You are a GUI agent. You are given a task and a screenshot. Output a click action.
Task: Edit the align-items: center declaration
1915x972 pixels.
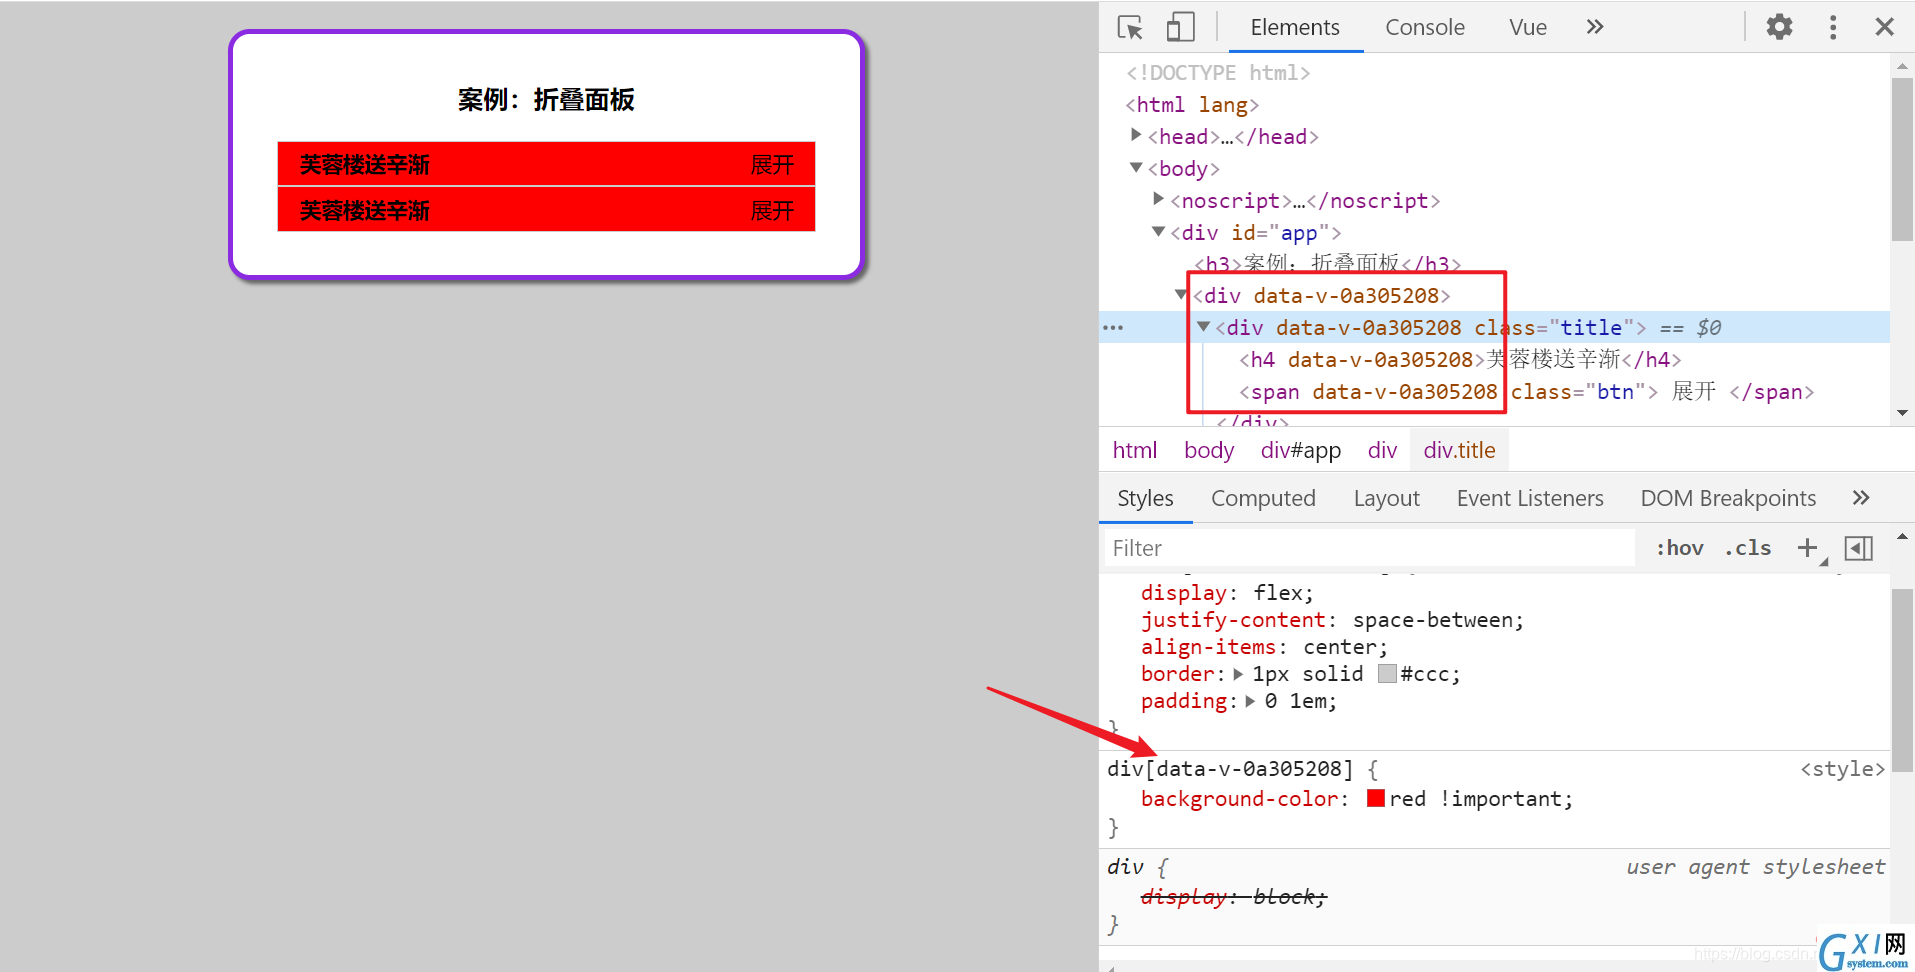click(1264, 647)
